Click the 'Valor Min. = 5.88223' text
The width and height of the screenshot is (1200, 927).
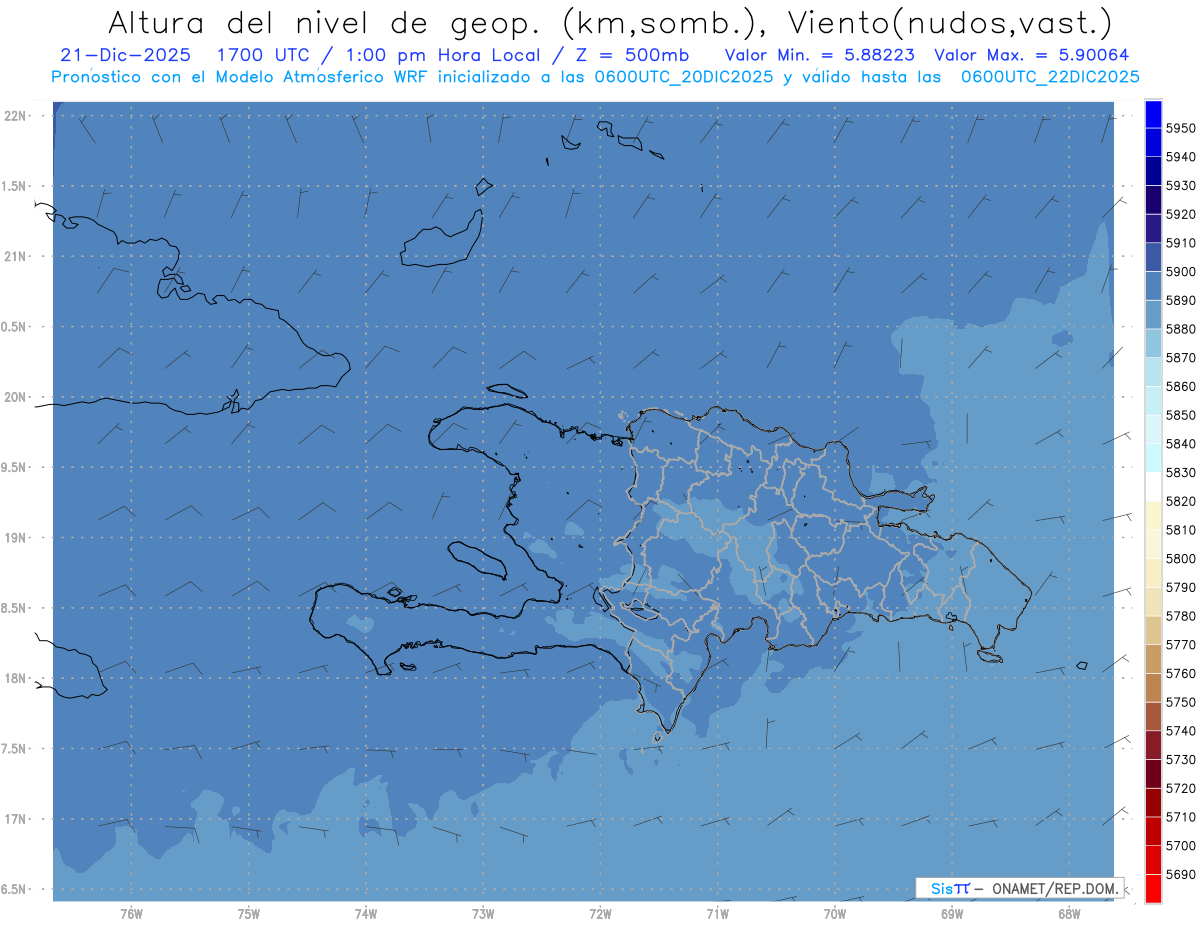point(820,56)
